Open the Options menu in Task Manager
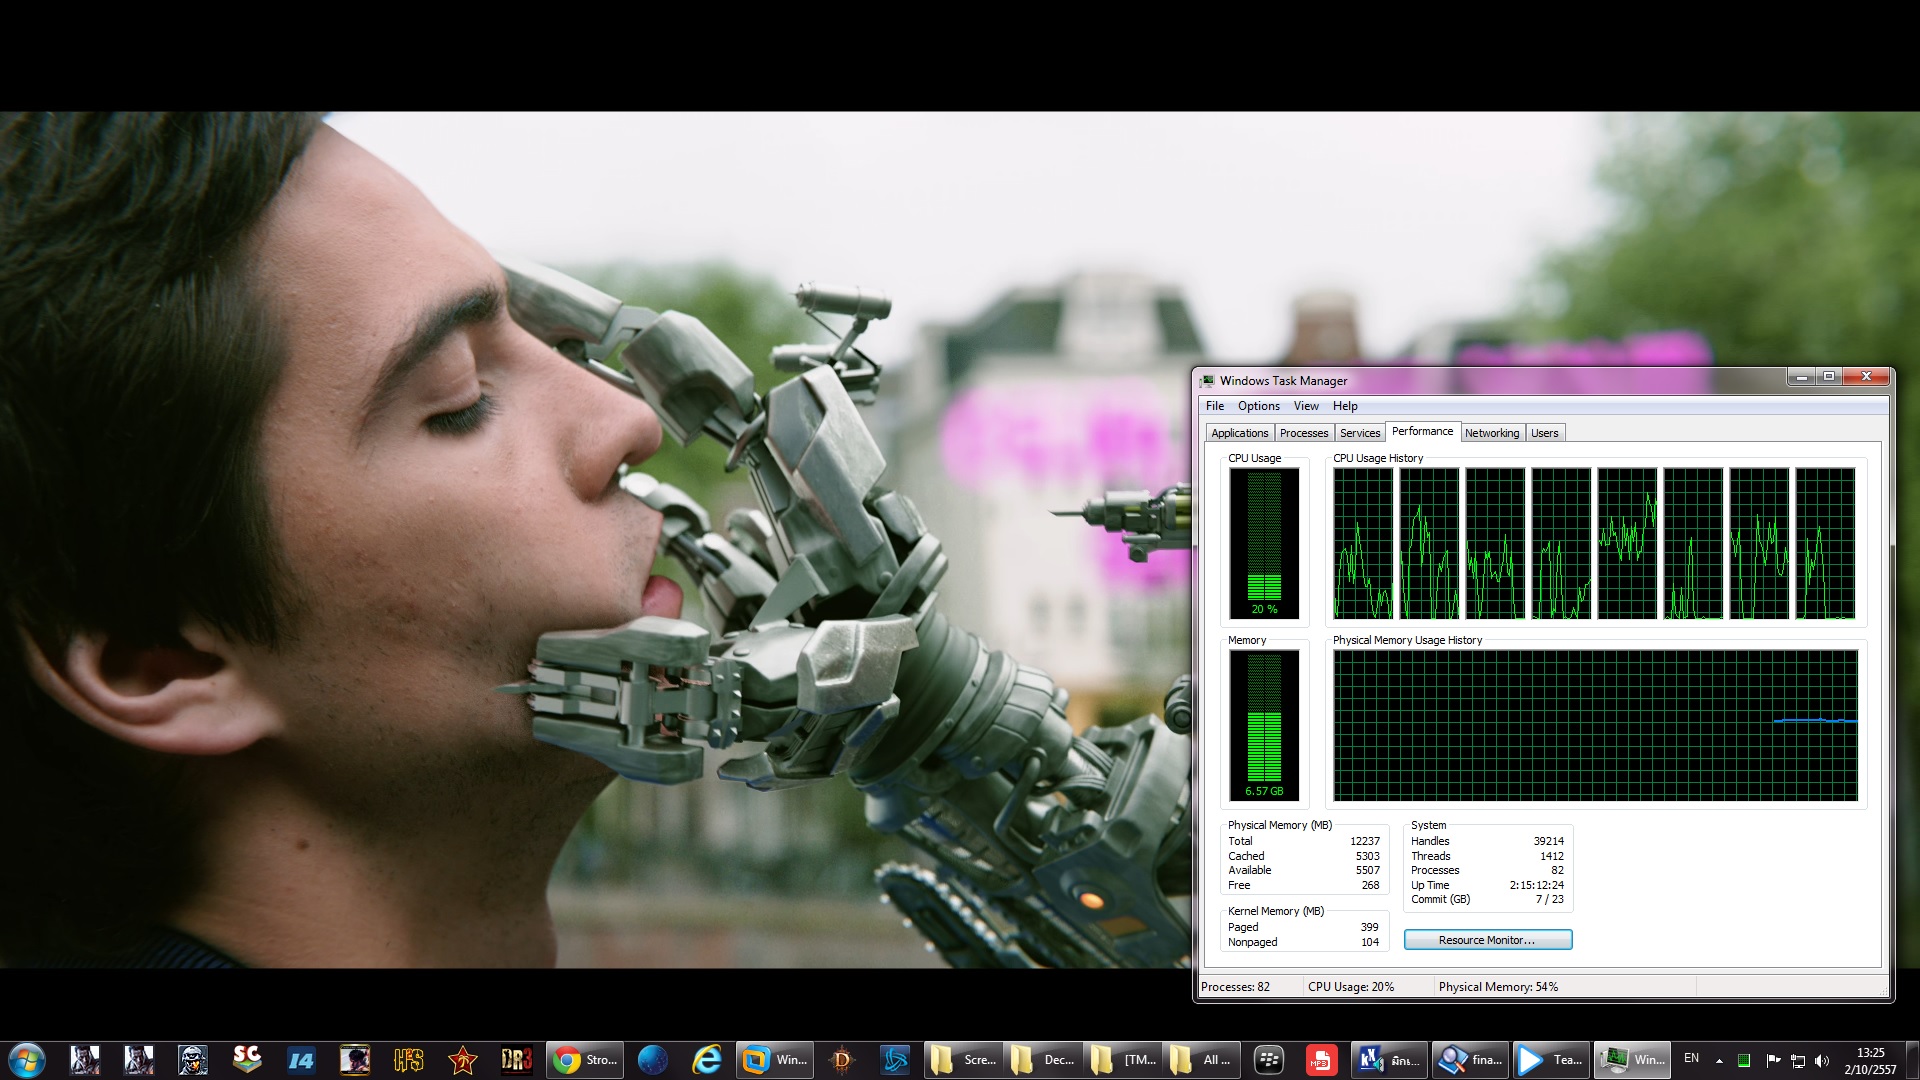The image size is (1920, 1080). [x=1258, y=406]
